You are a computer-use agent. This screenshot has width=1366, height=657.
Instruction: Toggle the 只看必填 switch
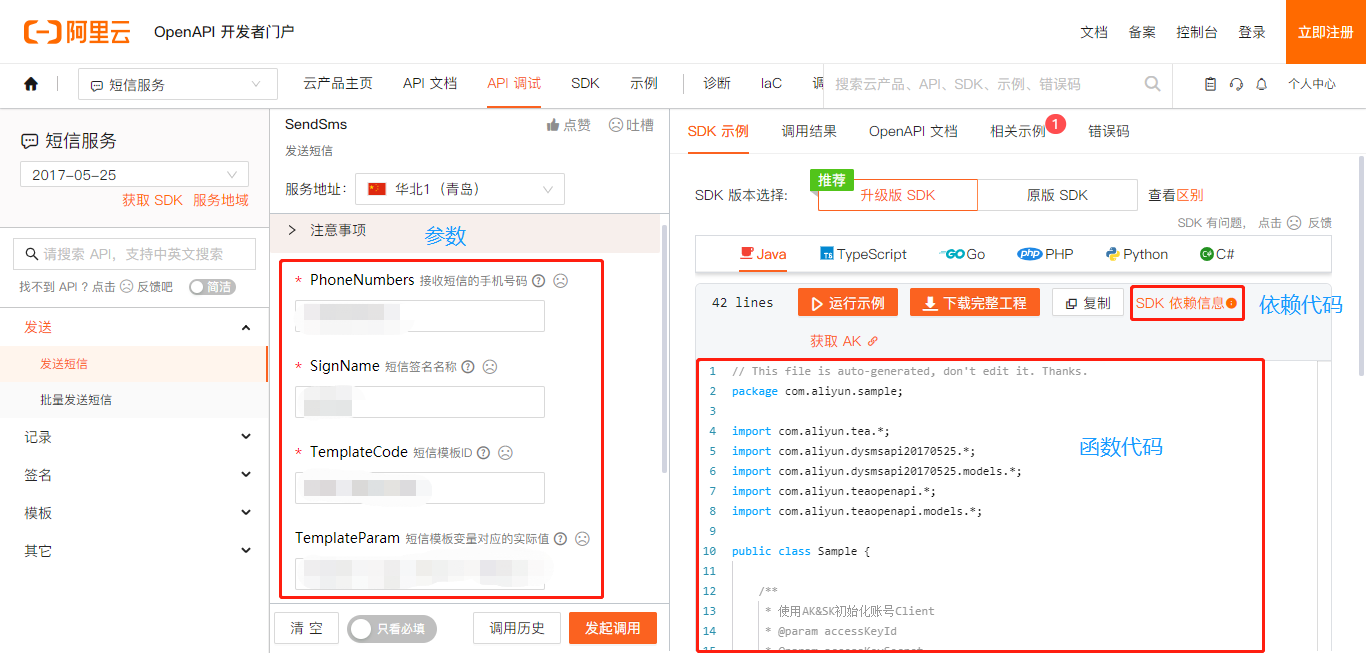click(x=392, y=629)
